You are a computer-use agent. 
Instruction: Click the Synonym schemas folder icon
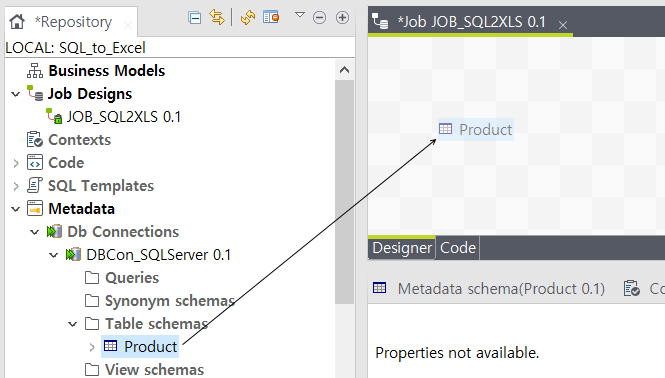tap(92, 301)
